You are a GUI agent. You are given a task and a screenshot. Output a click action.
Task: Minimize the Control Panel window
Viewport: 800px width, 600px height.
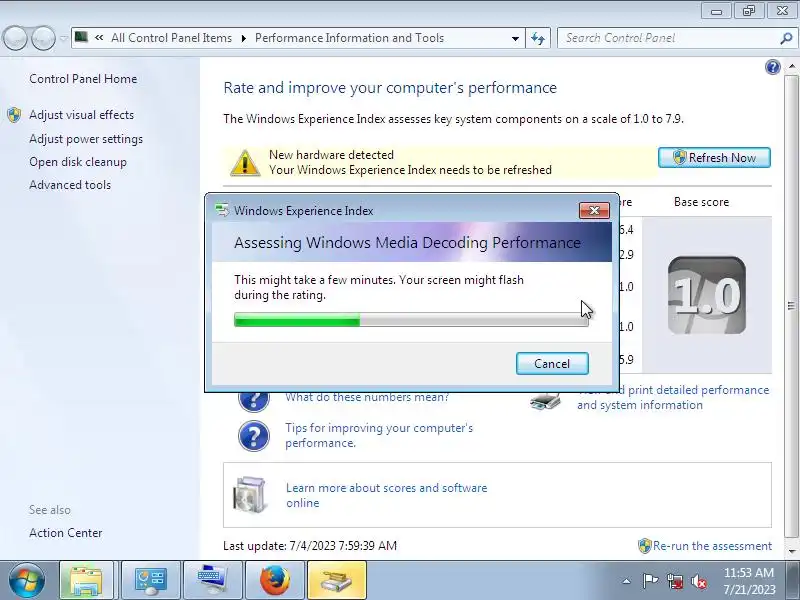[x=716, y=10]
